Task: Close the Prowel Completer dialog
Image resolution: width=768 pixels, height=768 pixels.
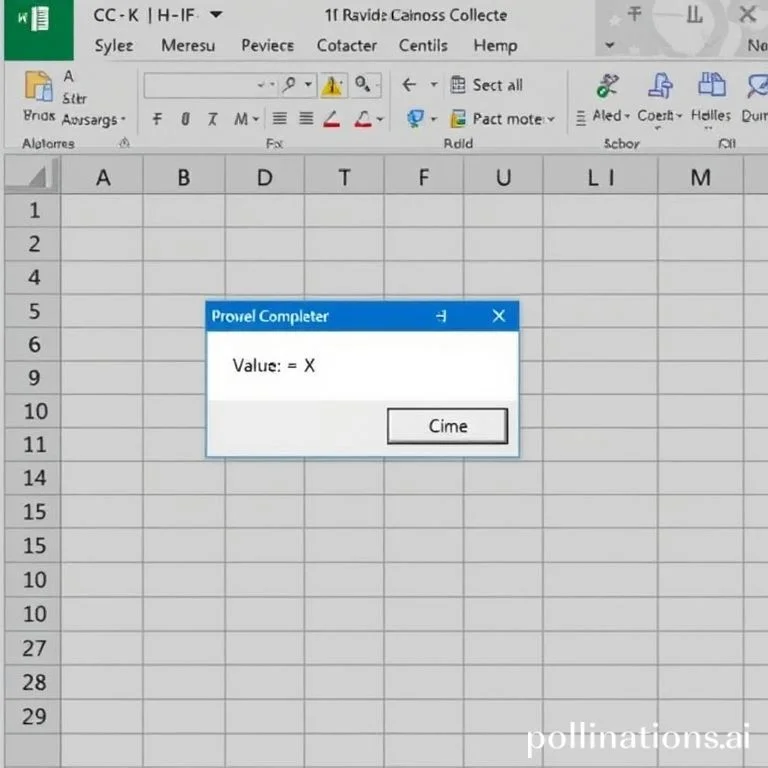Action: (499, 316)
